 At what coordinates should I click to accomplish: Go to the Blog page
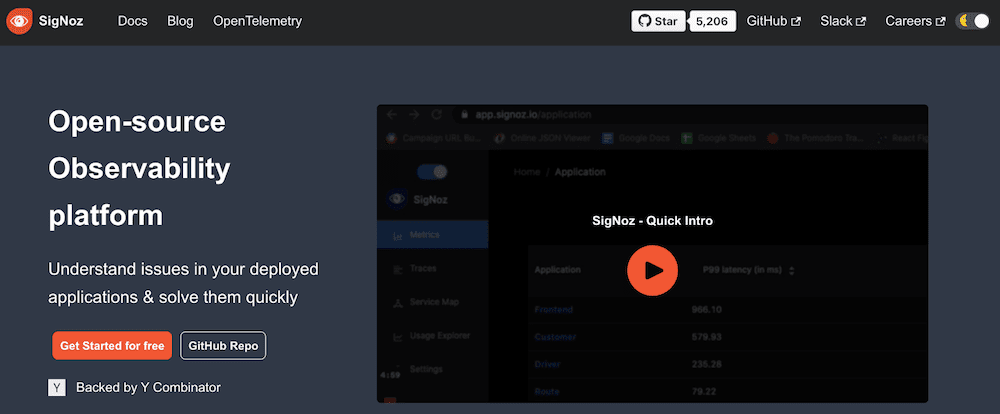click(180, 21)
